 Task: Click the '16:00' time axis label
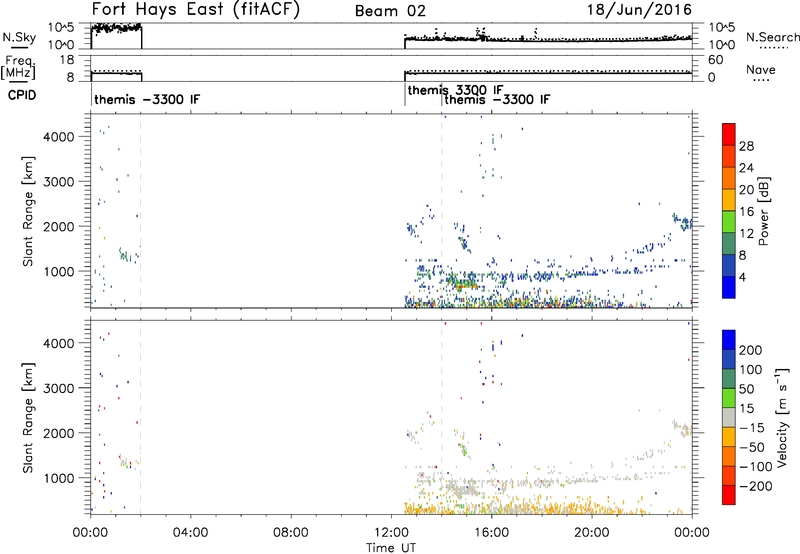pyautogui.click(x=491, y=533)
